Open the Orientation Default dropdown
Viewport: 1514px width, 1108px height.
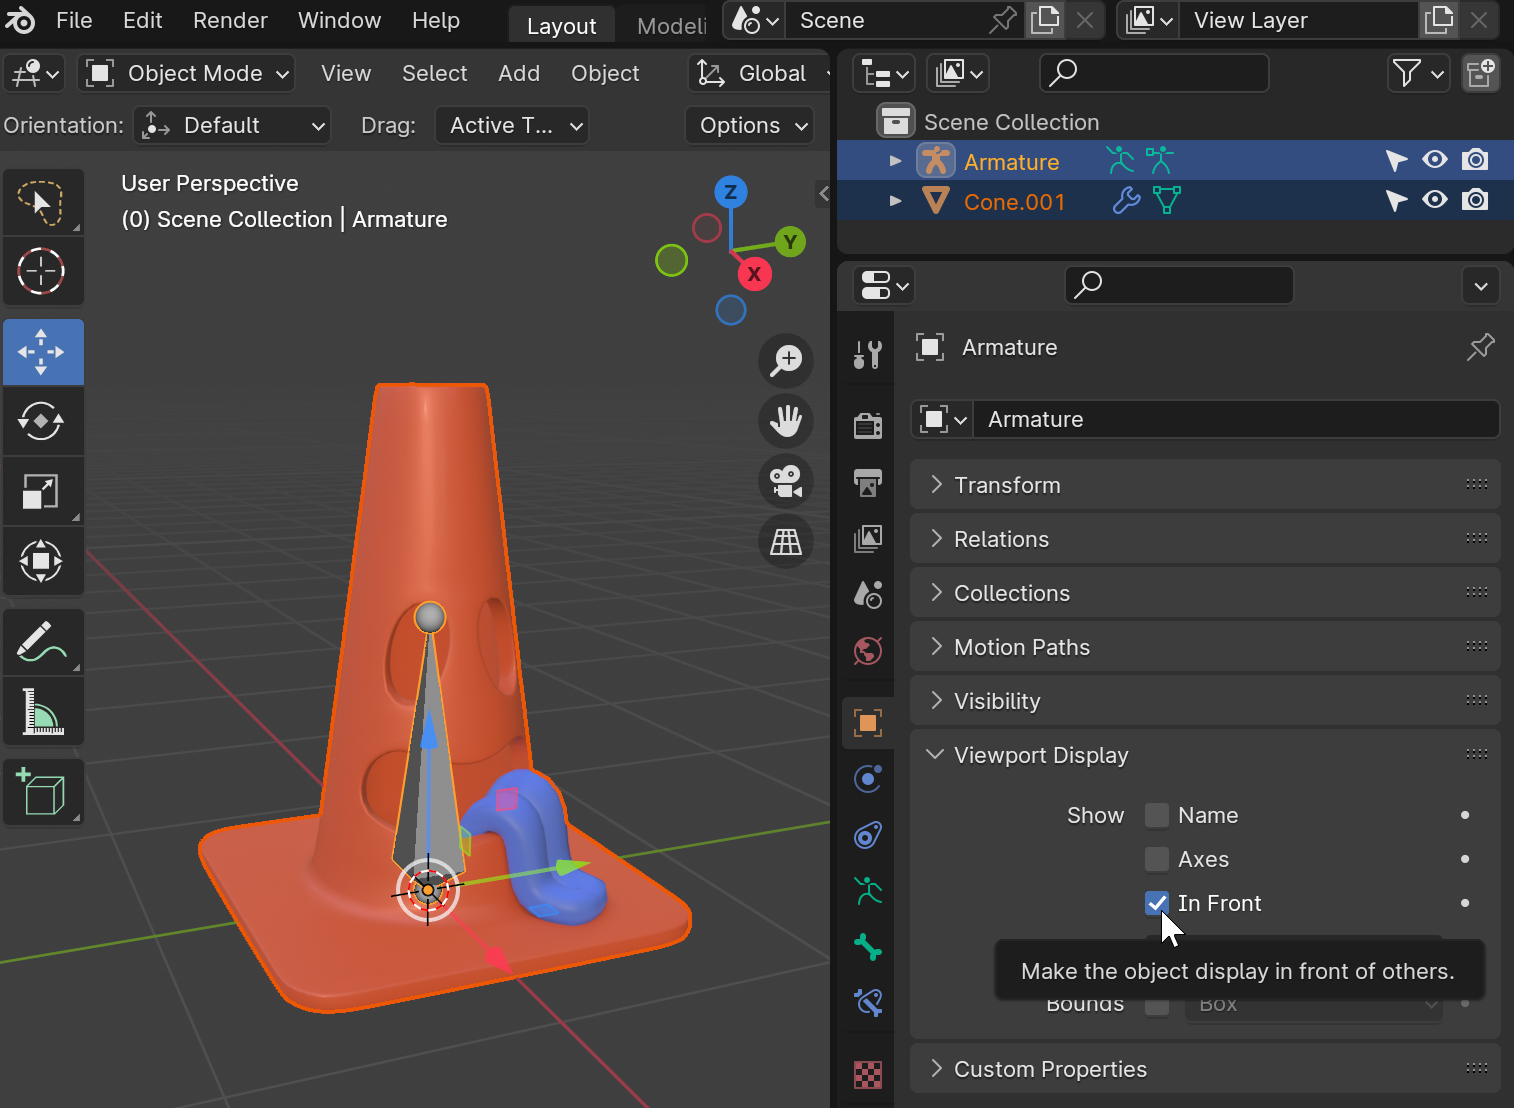[x=232, y=125]
